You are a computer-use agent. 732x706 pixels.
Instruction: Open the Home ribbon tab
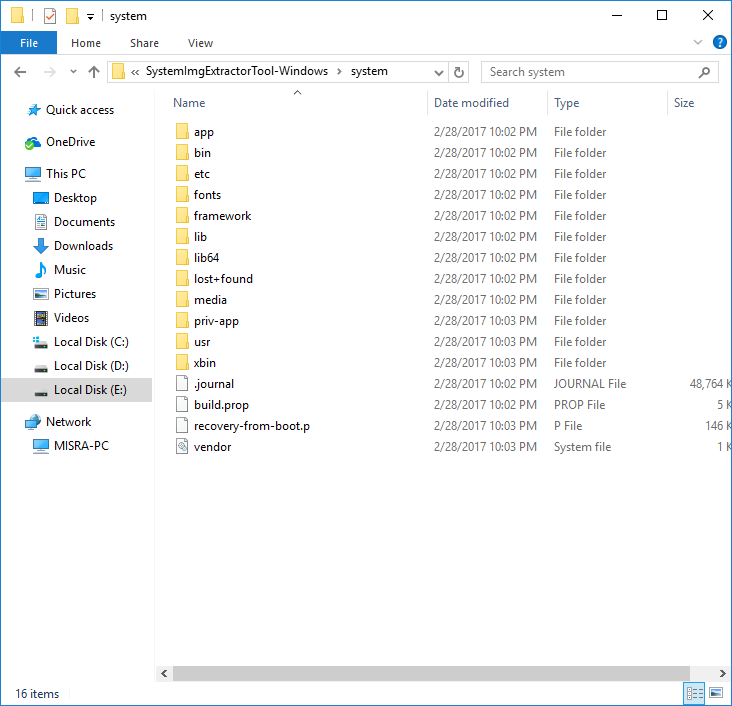[86, 43]
